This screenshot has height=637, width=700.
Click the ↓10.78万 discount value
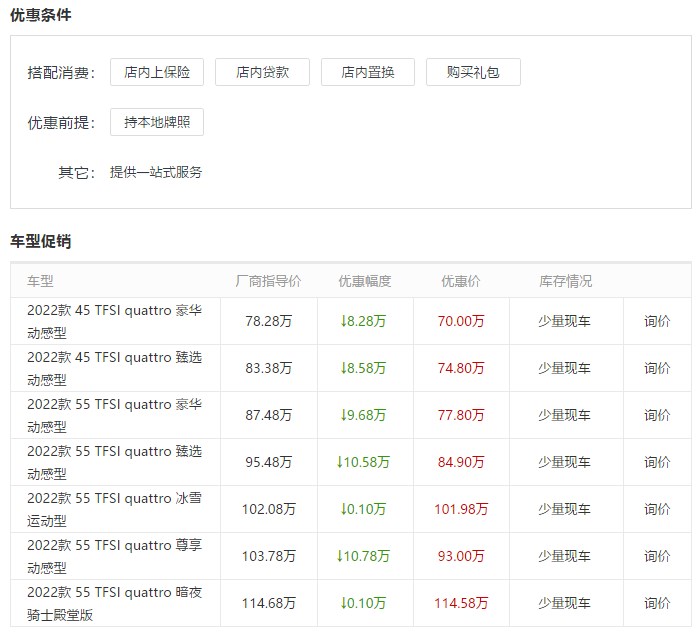(363, 556)
